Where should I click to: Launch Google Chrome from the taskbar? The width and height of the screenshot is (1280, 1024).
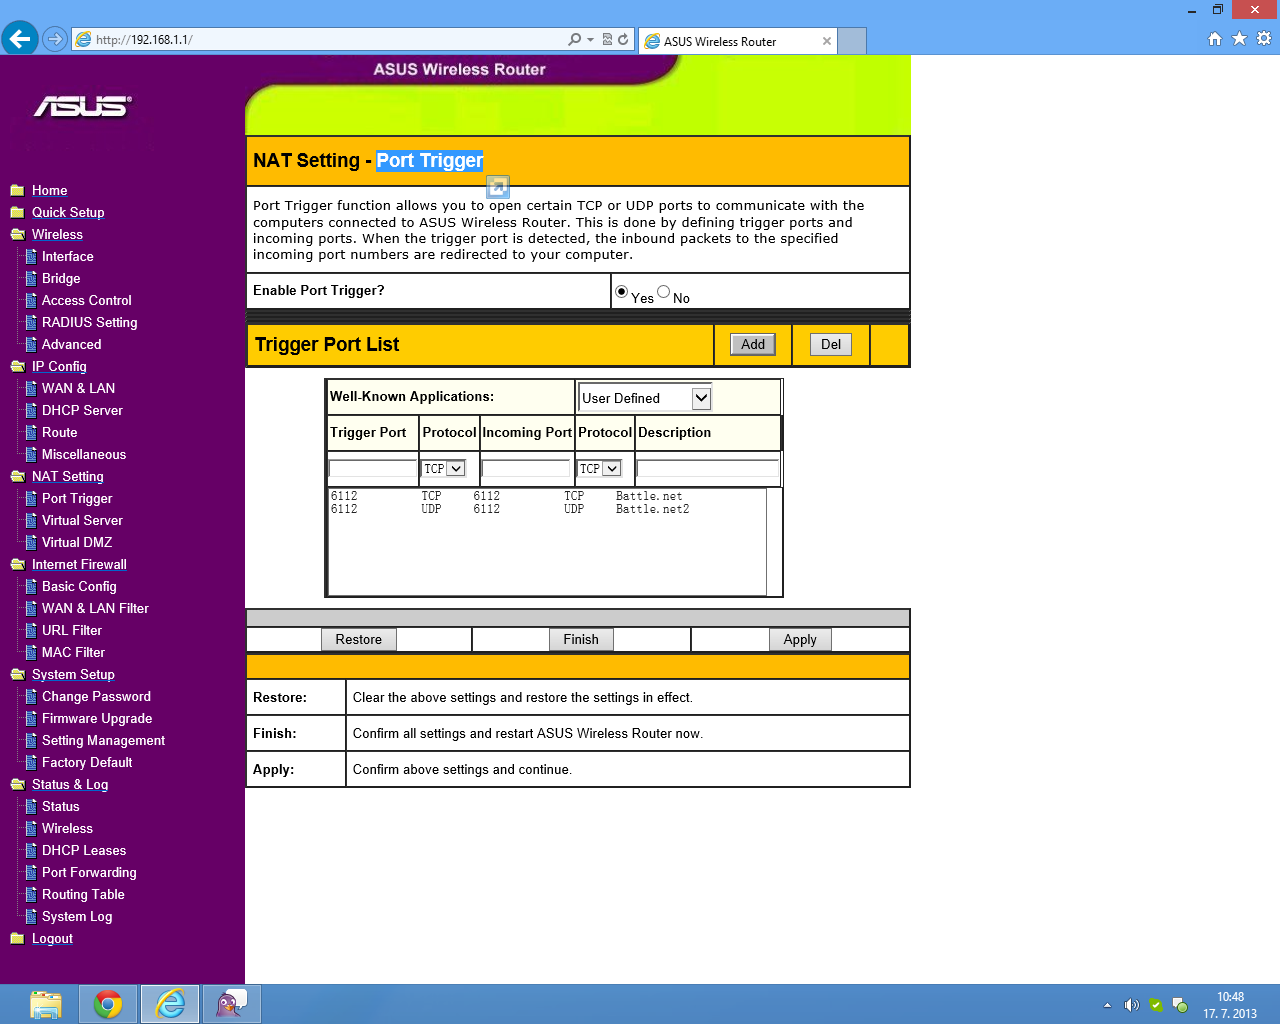[108, 1004]
